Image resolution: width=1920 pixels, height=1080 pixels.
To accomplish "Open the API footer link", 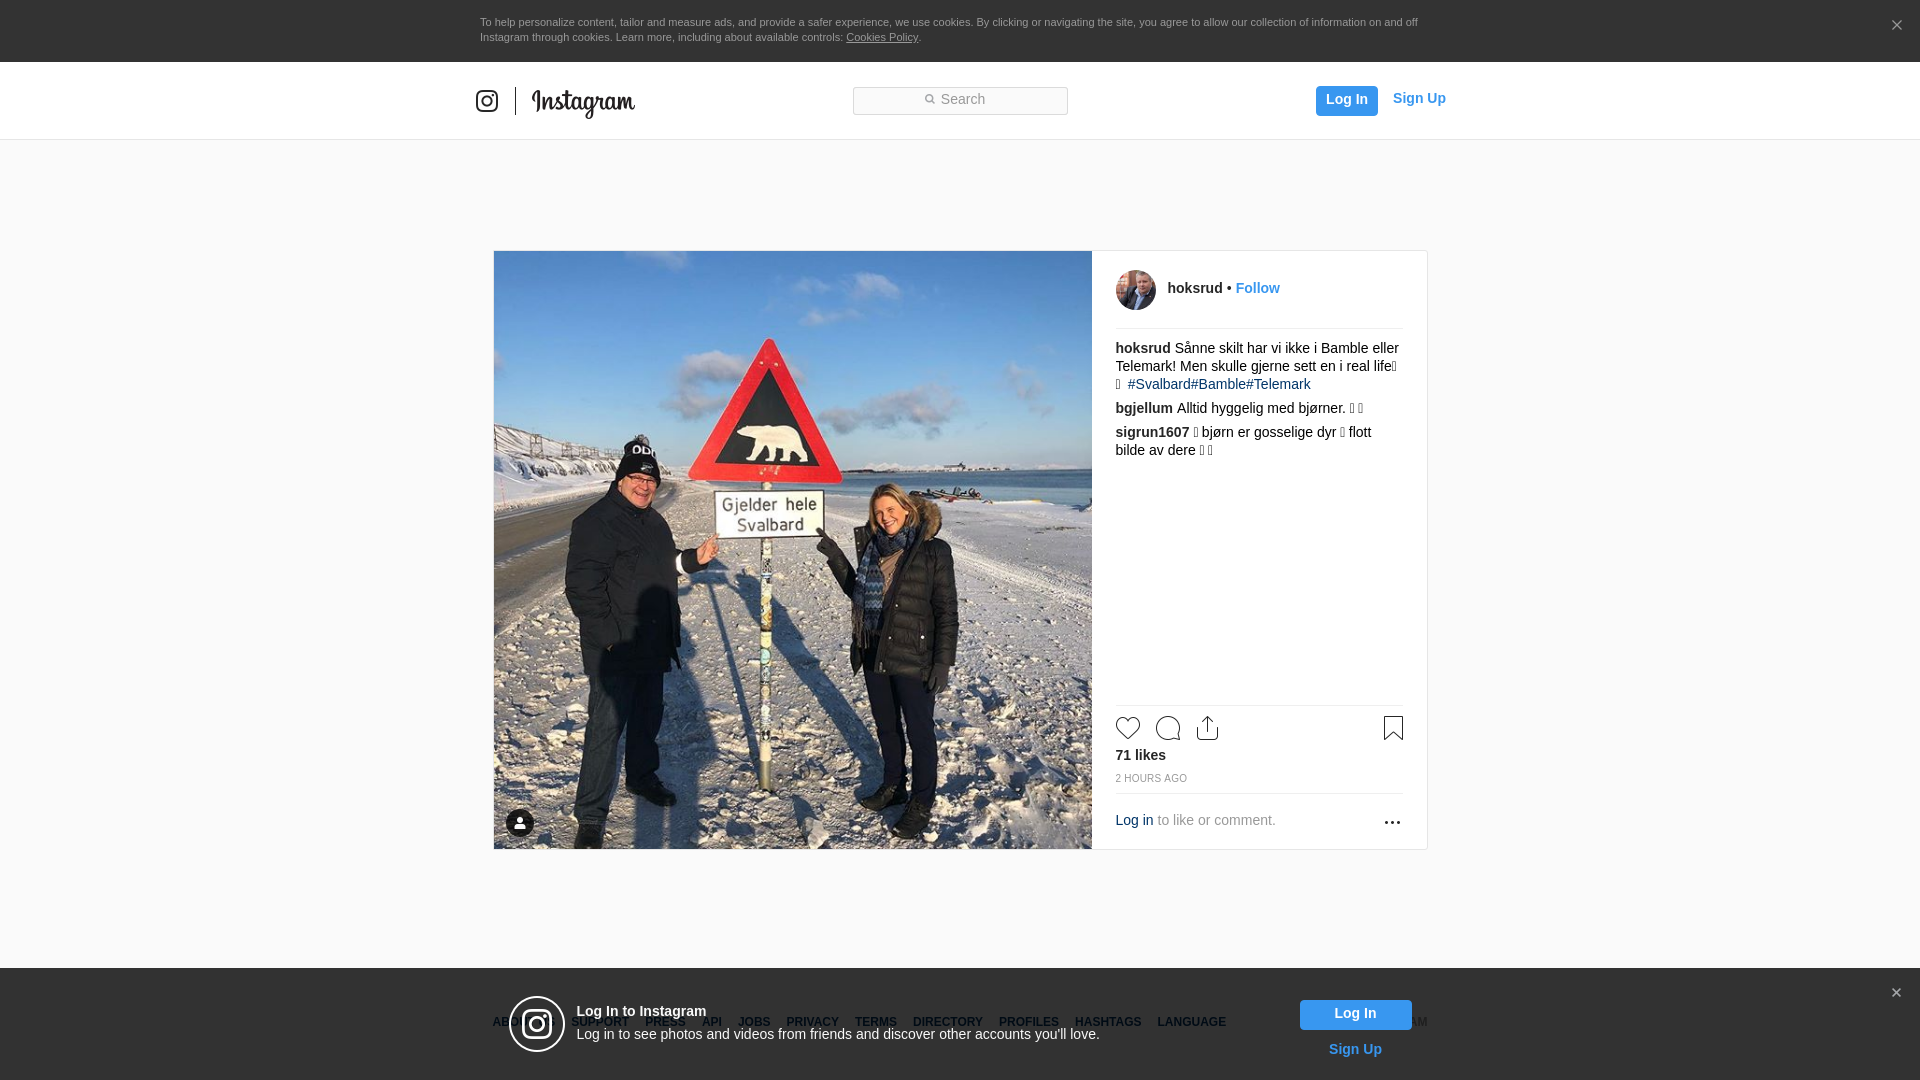I will (x=712, y=1022).
